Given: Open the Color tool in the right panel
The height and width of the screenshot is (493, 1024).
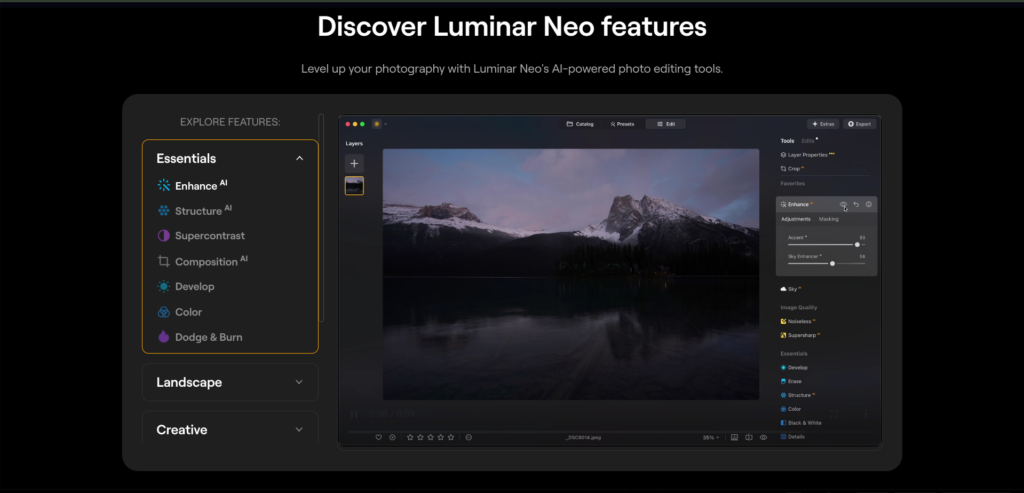Looking at the screenshot, I should coord(791,409).
